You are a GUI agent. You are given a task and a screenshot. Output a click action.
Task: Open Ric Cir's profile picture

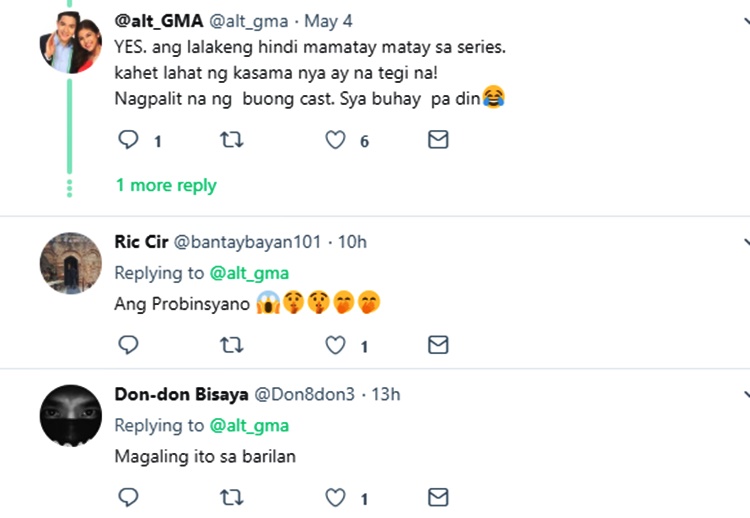[x=70, y=262]
